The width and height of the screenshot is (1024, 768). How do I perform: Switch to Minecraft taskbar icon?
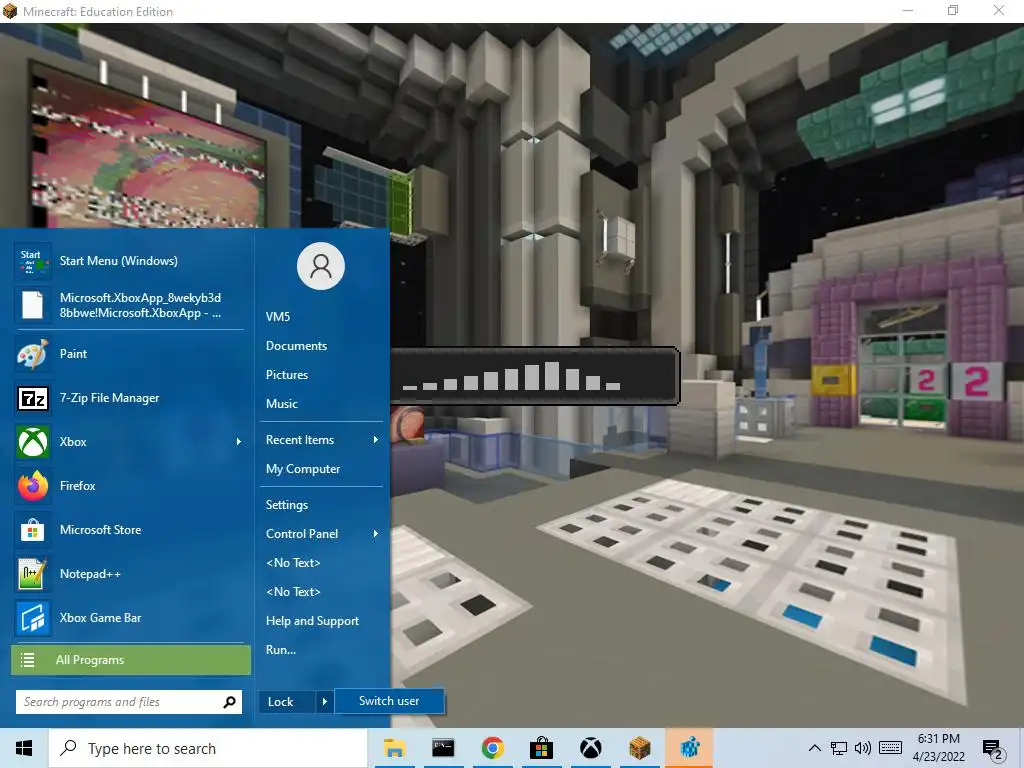pyautogui.click(x=640, y=748)
